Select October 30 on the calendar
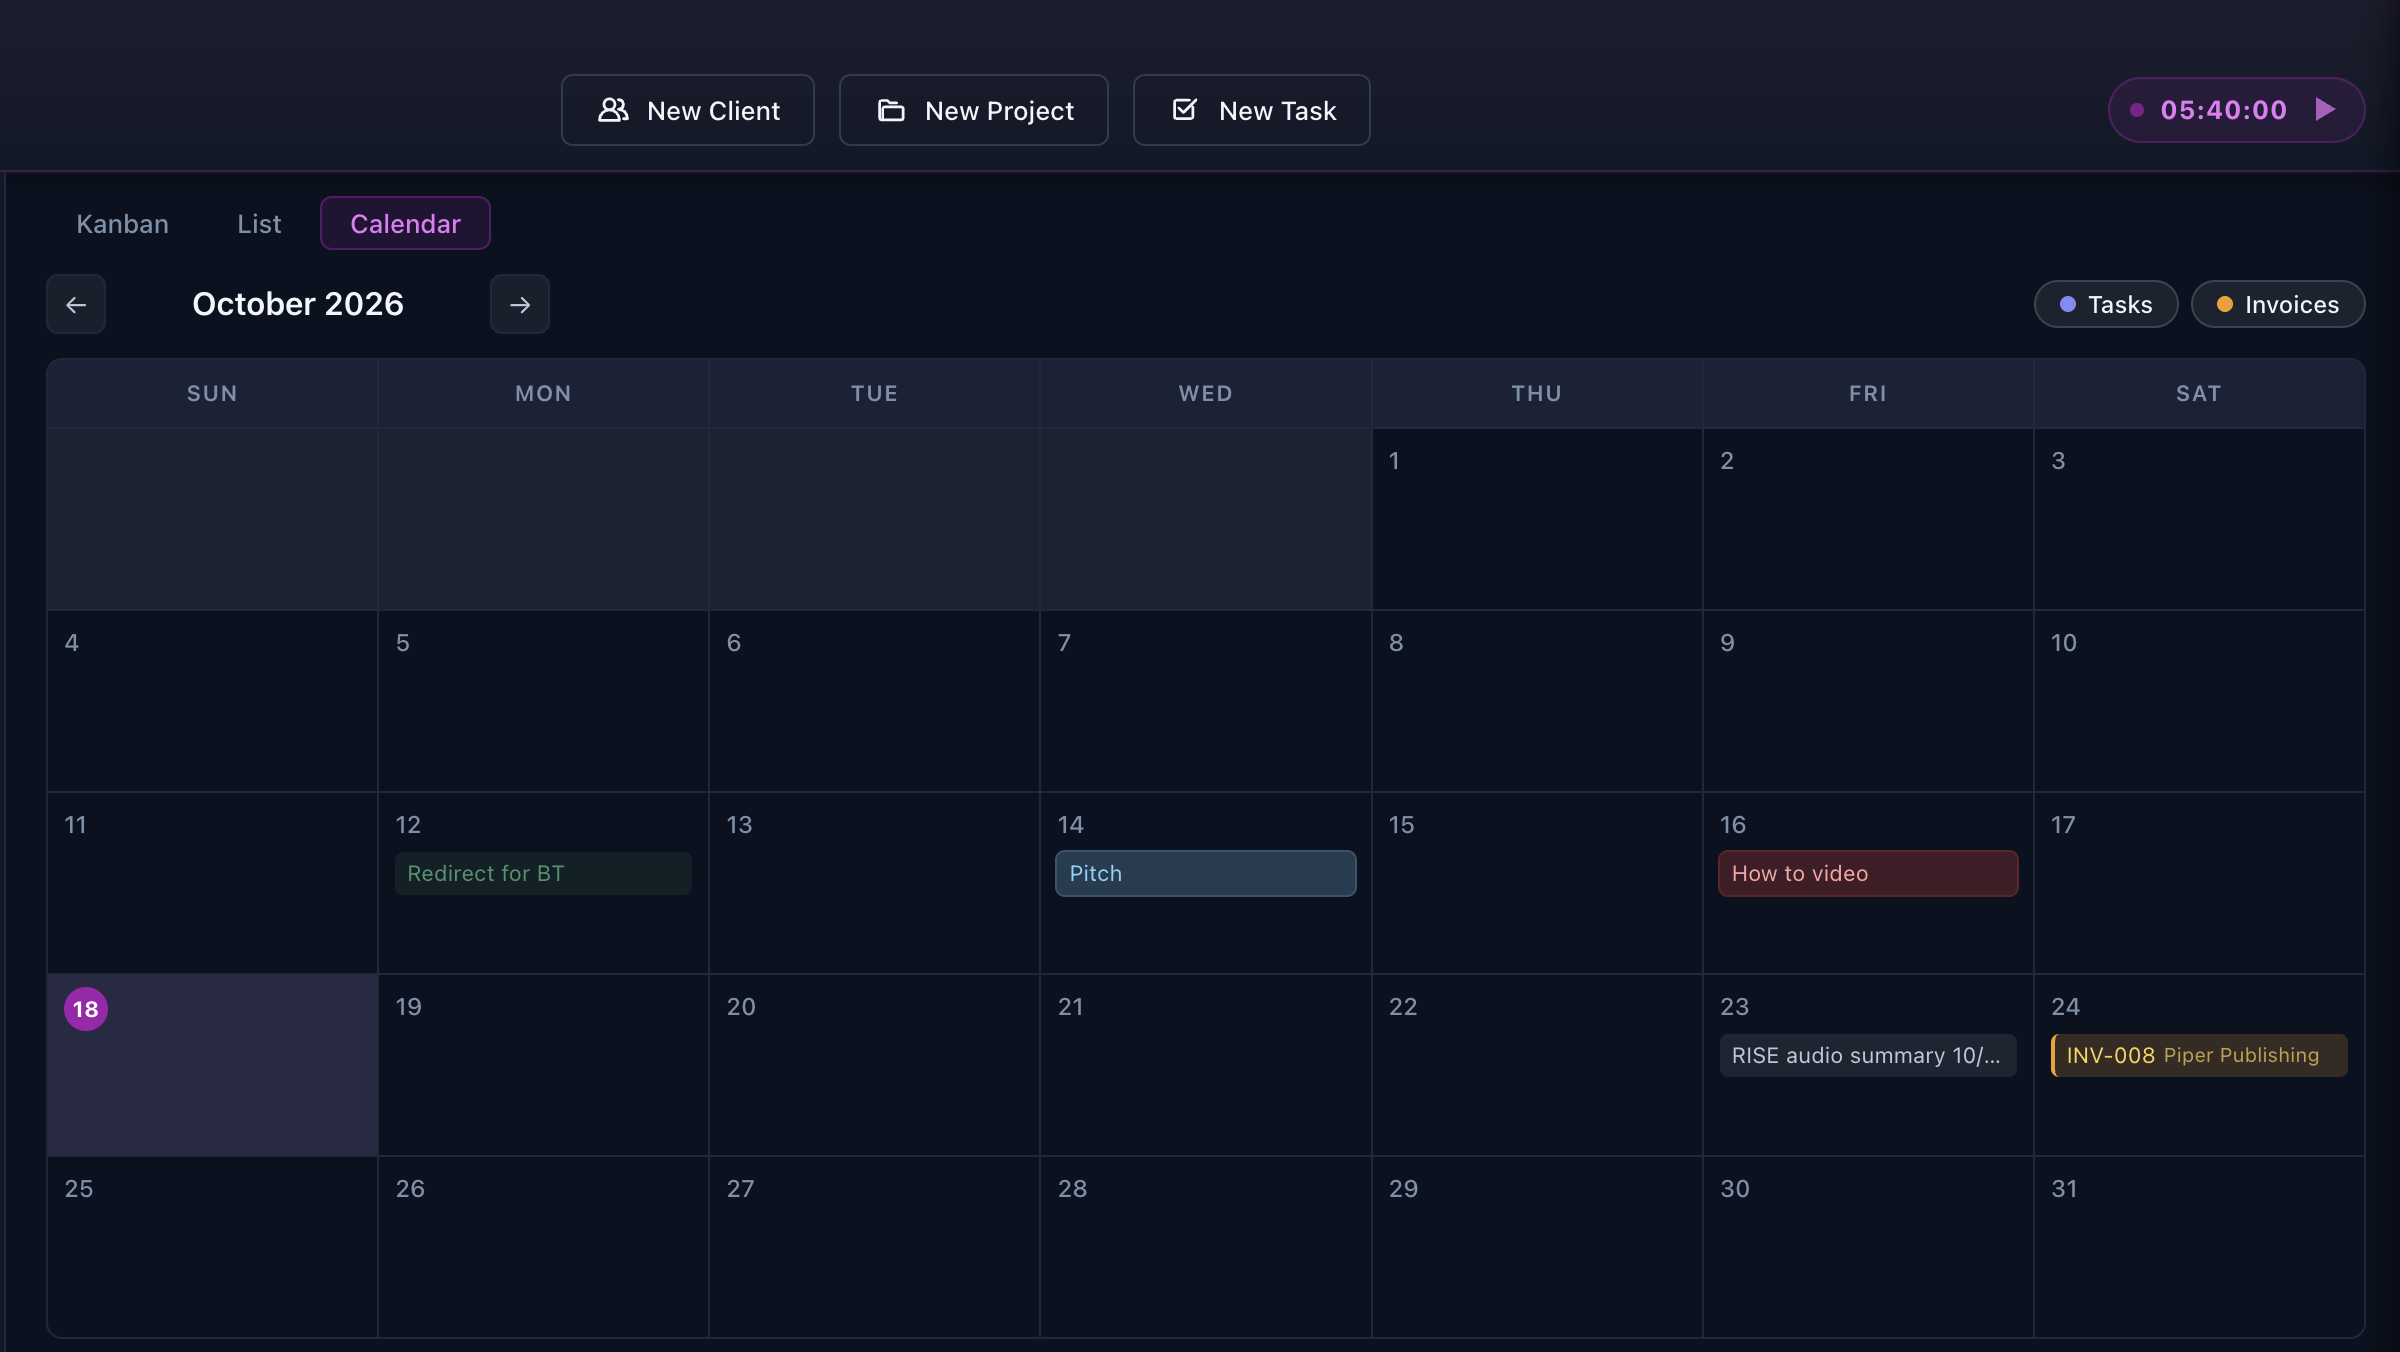Viewport: 2400px width, 1352px height. (x=1868, y=1247)
